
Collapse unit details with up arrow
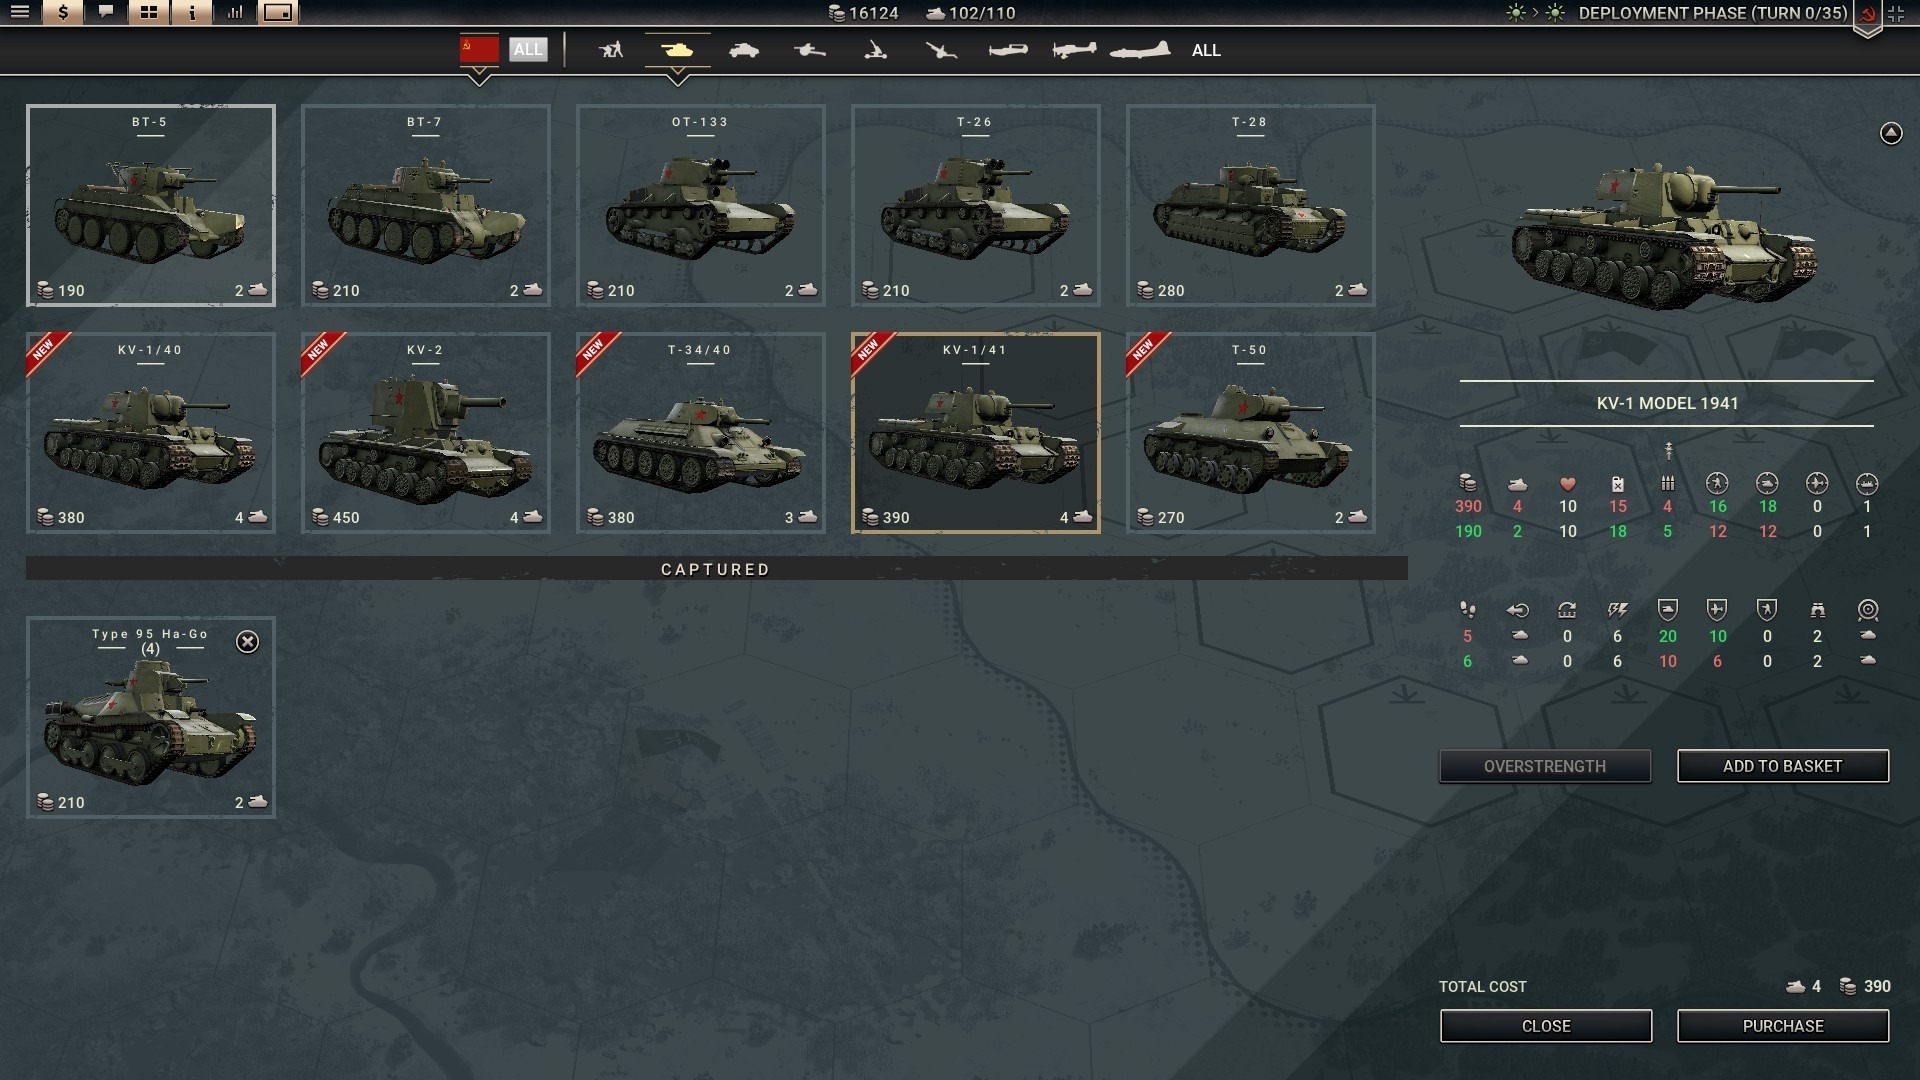coord(1890,133)
